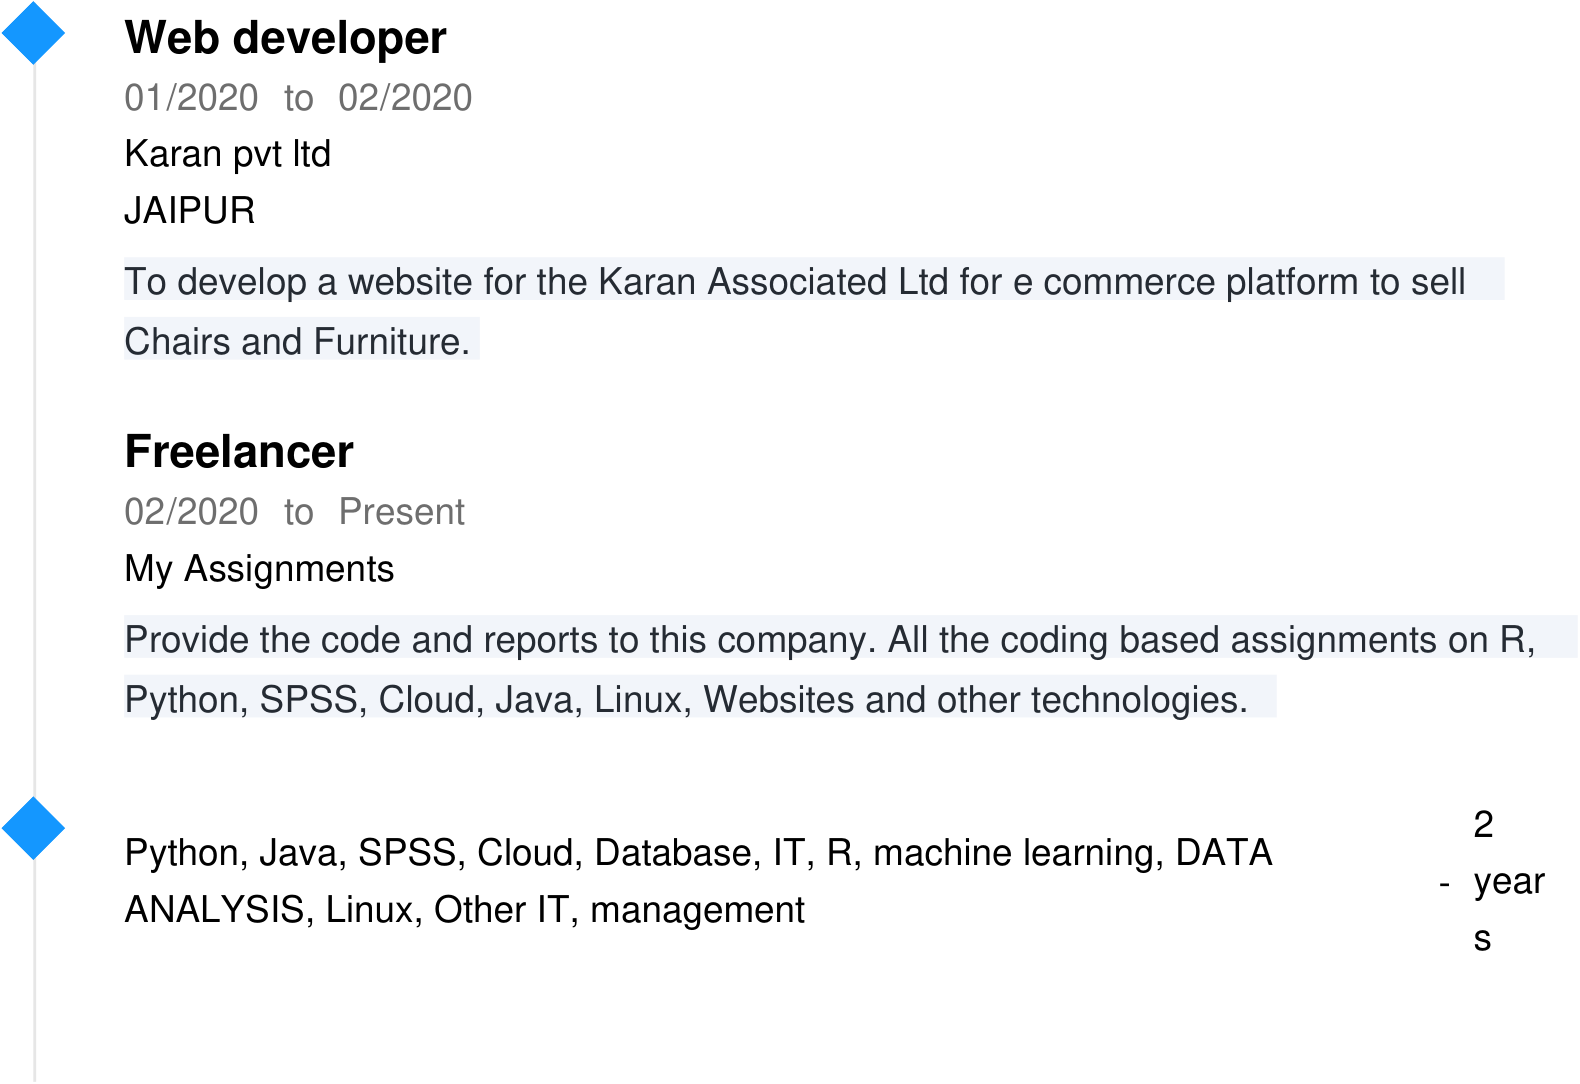Click the JAIPUR location text
This screenshot has width=1580, height=1084.
coord(190,211)
